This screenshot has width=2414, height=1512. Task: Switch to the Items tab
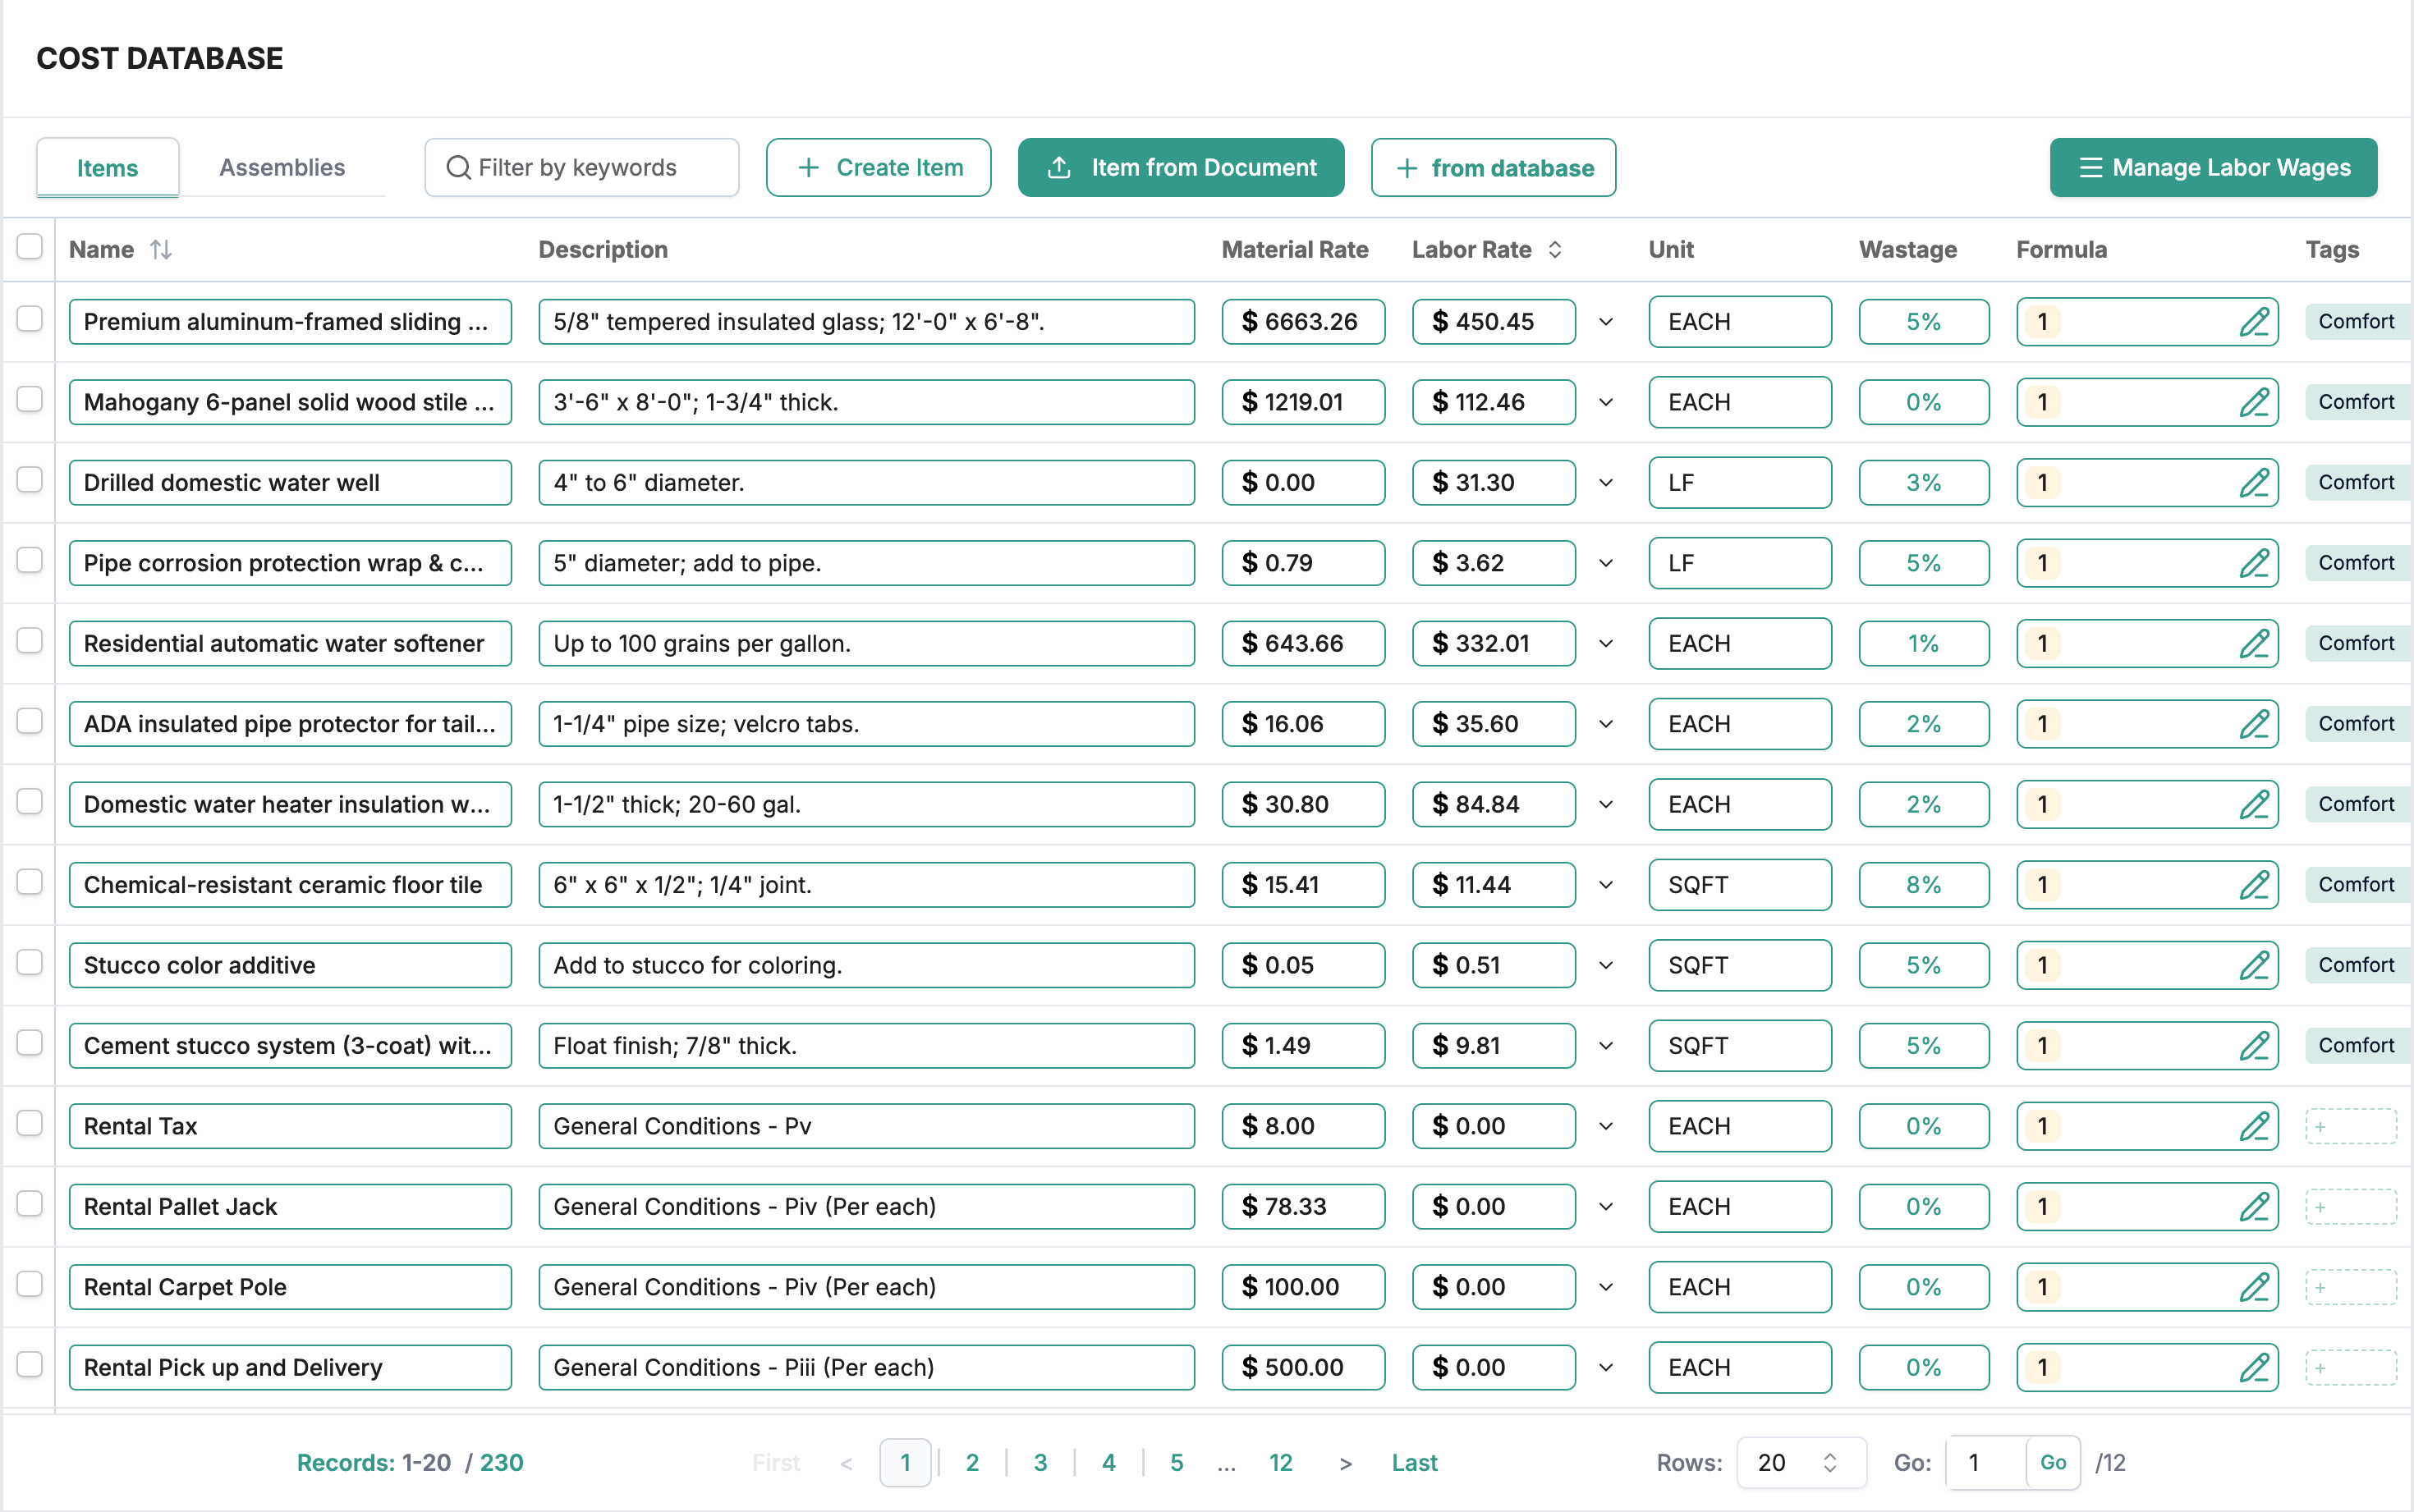coord(108,168)
